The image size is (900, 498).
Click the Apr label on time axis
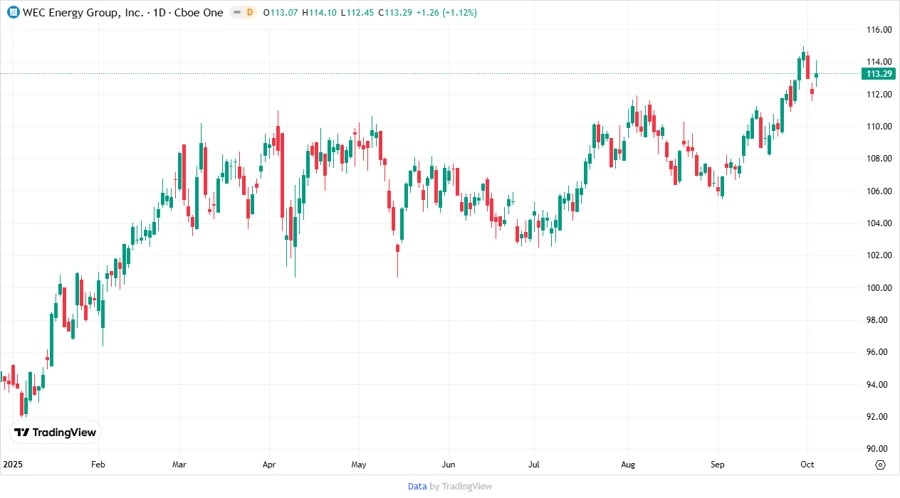[x=269, y=465]
